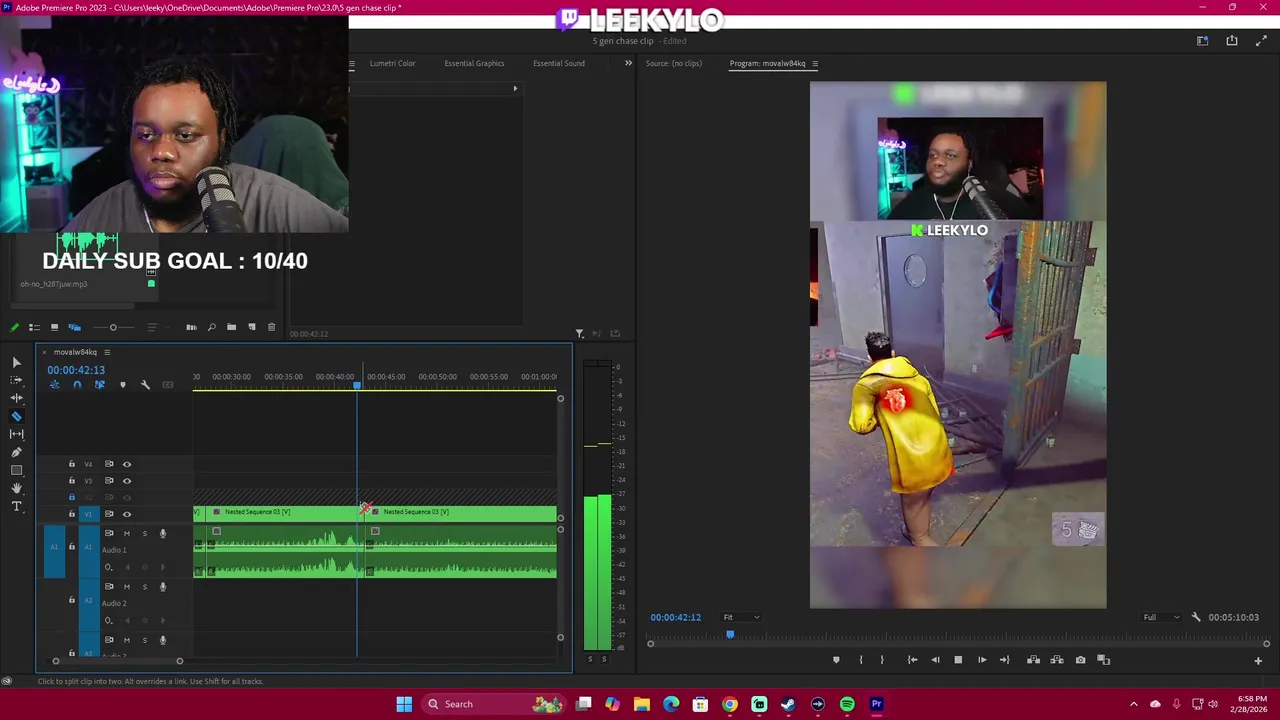Adjust the Project panel thumbnail zoom slider
Viewport: 1280px width, 720px height.
click(113, 327)
